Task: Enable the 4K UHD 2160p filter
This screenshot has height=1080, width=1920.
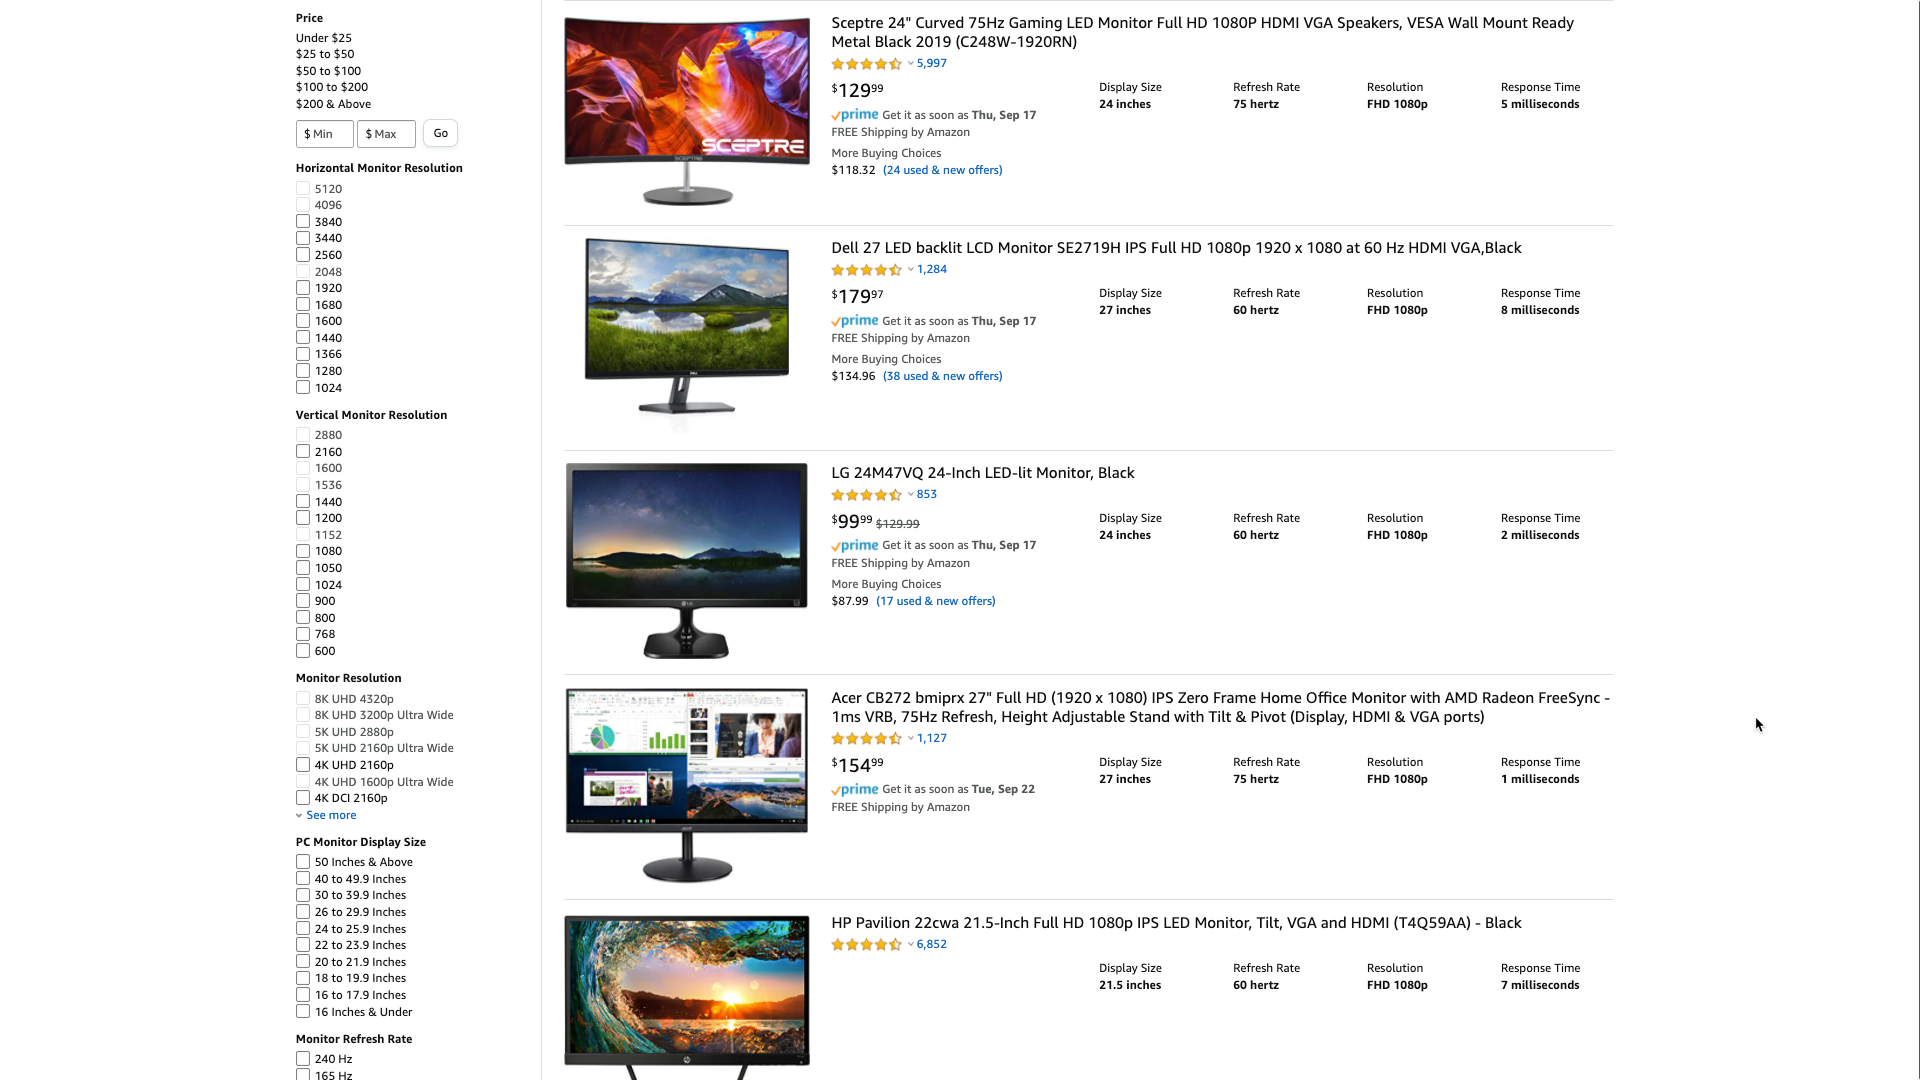Action: tap(303, 765)
